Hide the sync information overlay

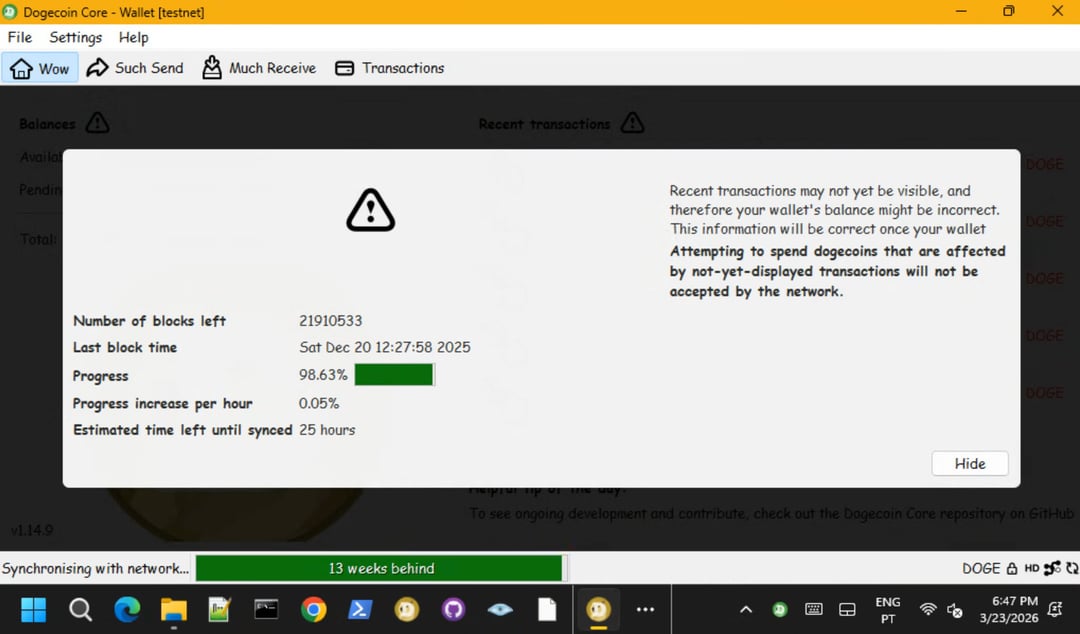tap(969, 463)
